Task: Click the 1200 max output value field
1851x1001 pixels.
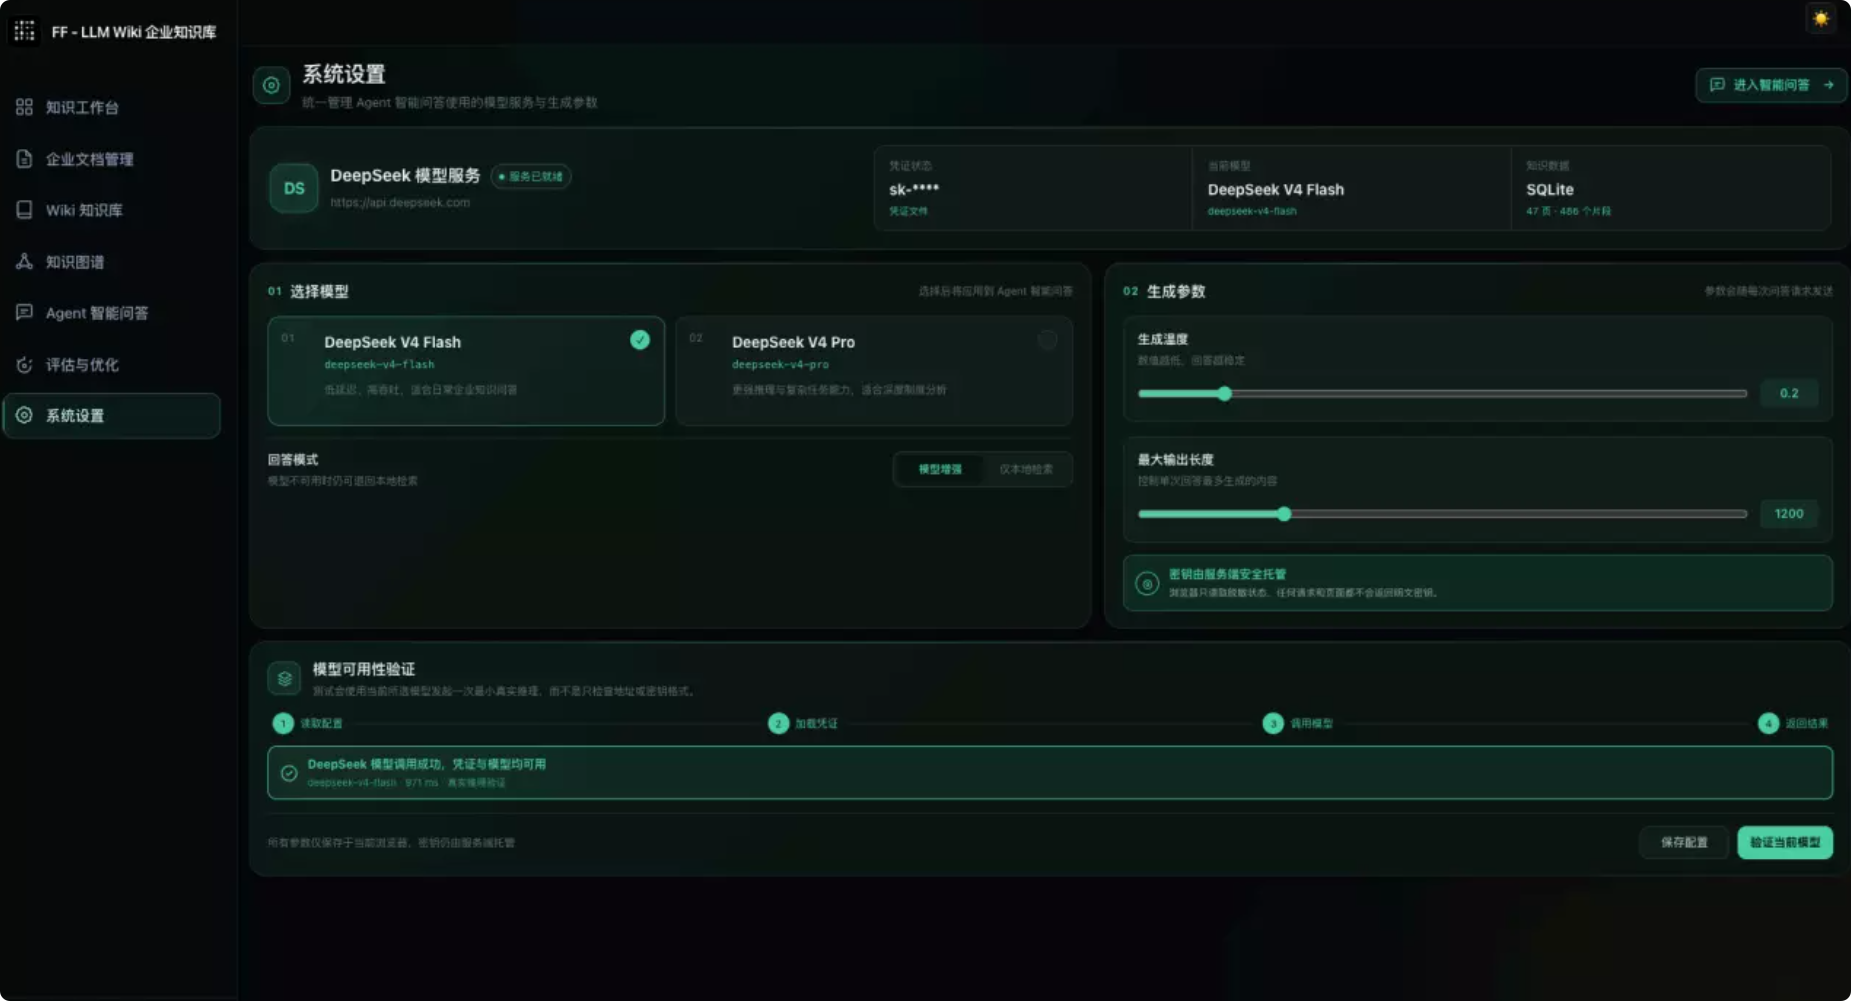Action: point(1789,513)
